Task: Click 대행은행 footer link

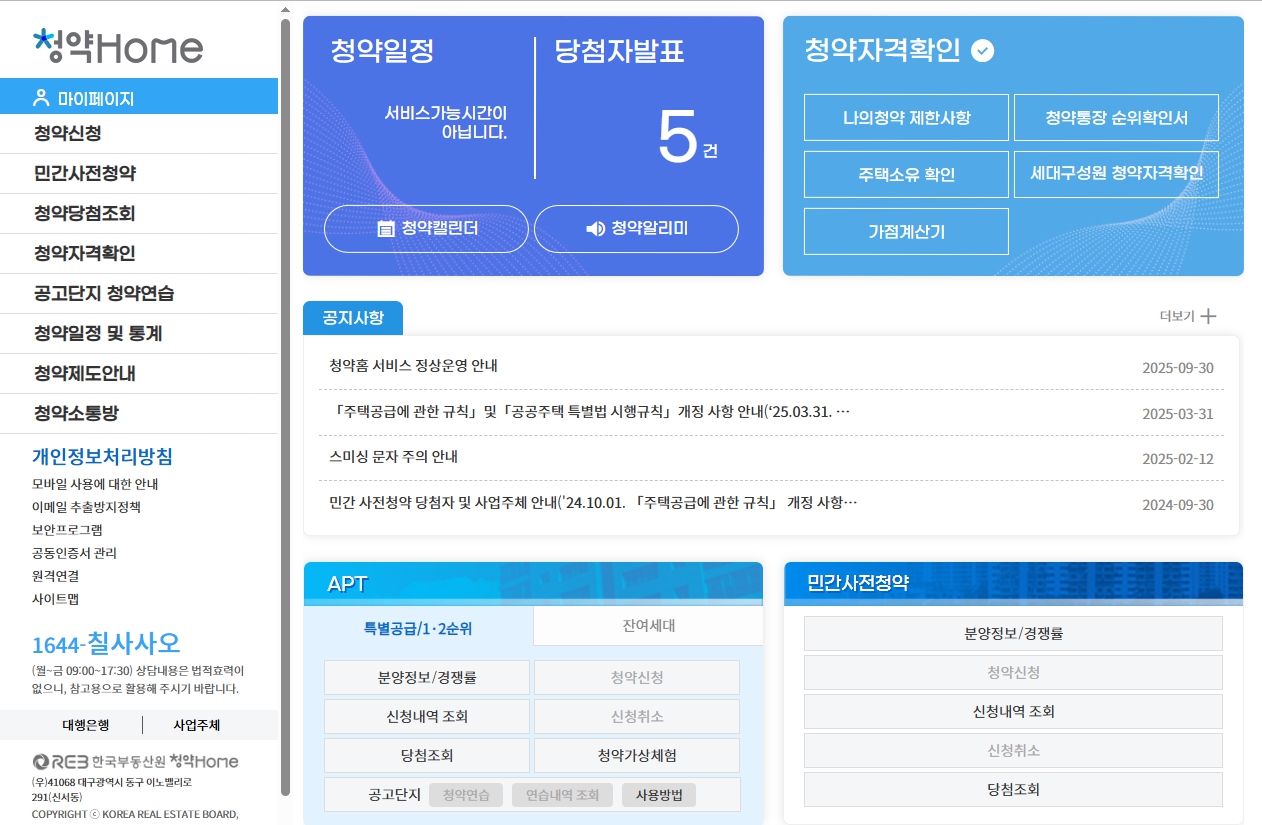Action: 86,725
